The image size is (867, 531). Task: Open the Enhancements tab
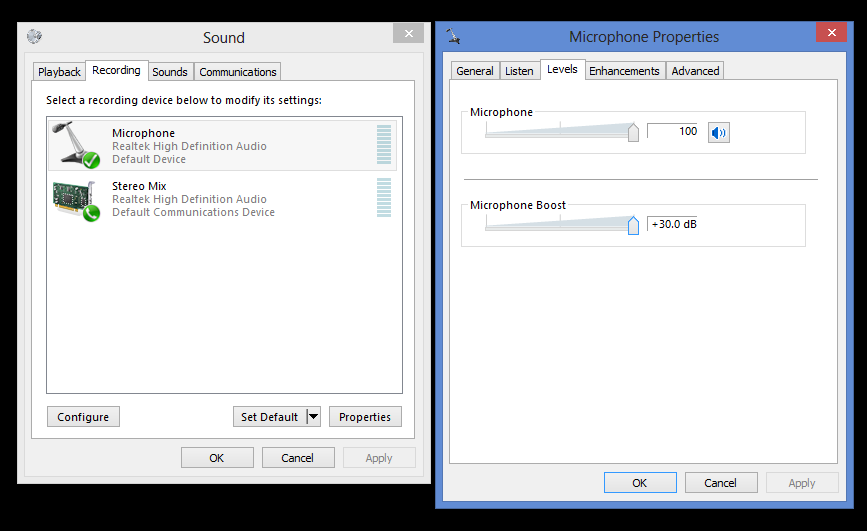coord(624,71)
